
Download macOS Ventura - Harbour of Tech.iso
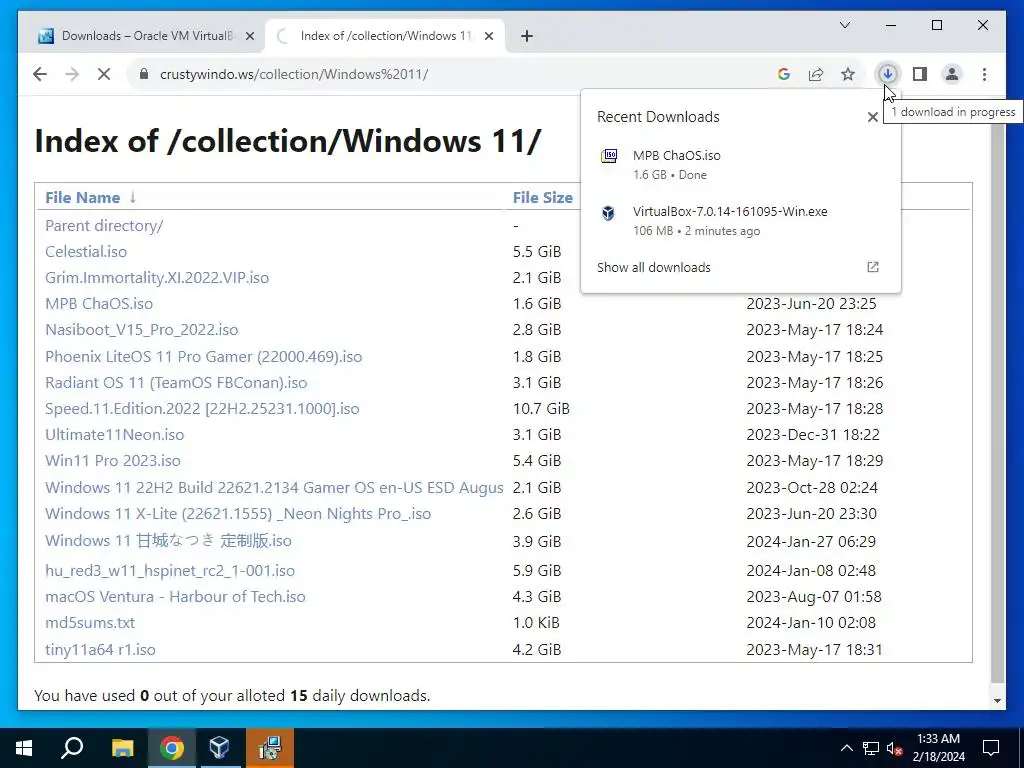(175, 597)
